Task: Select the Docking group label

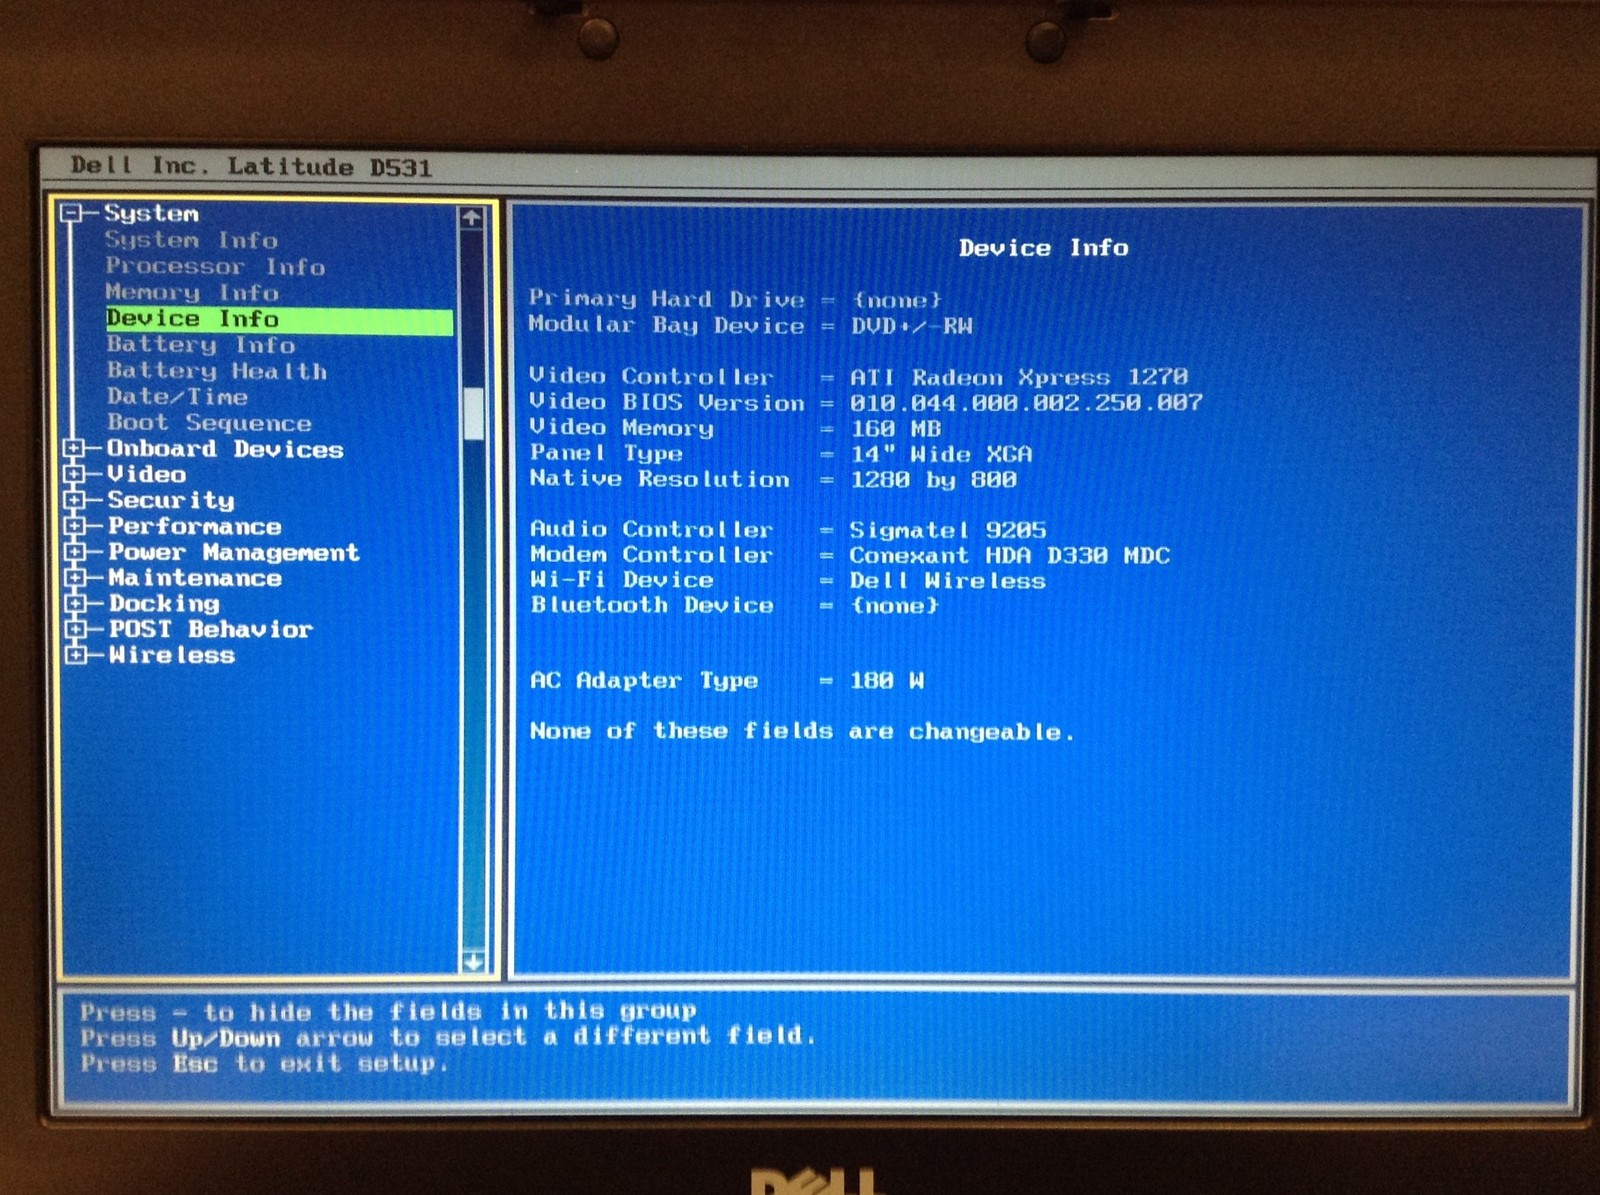Action: tap(164, 603)
